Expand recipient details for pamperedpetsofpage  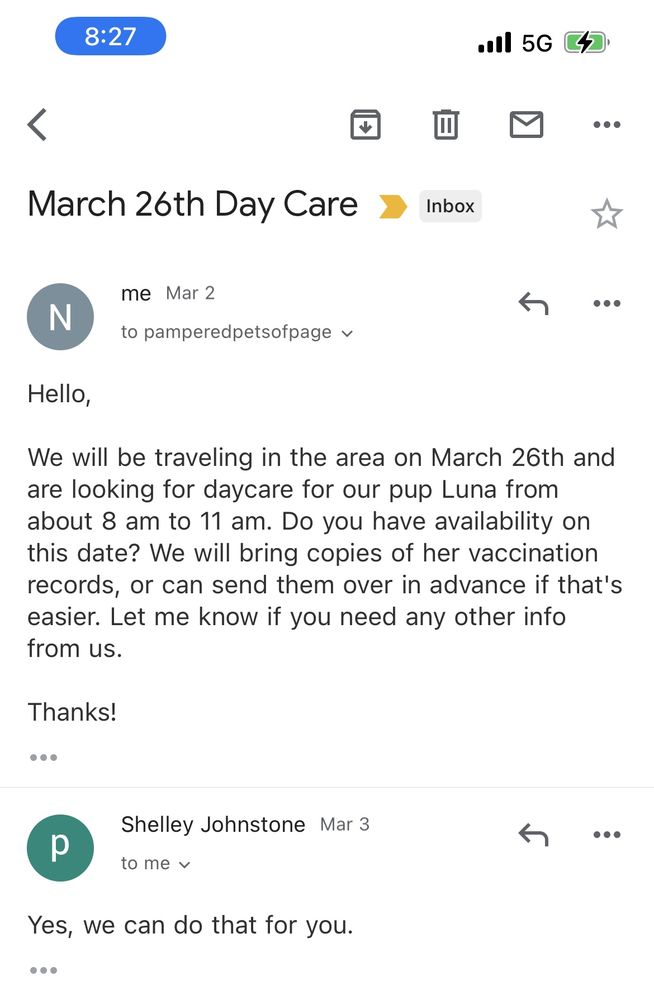pos(347,333)
